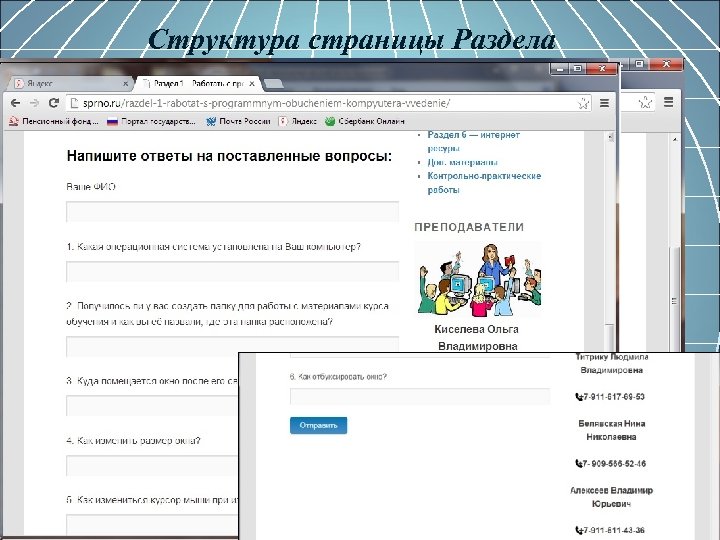
Task: Click the address bar URL
Action: click(266, 103)
